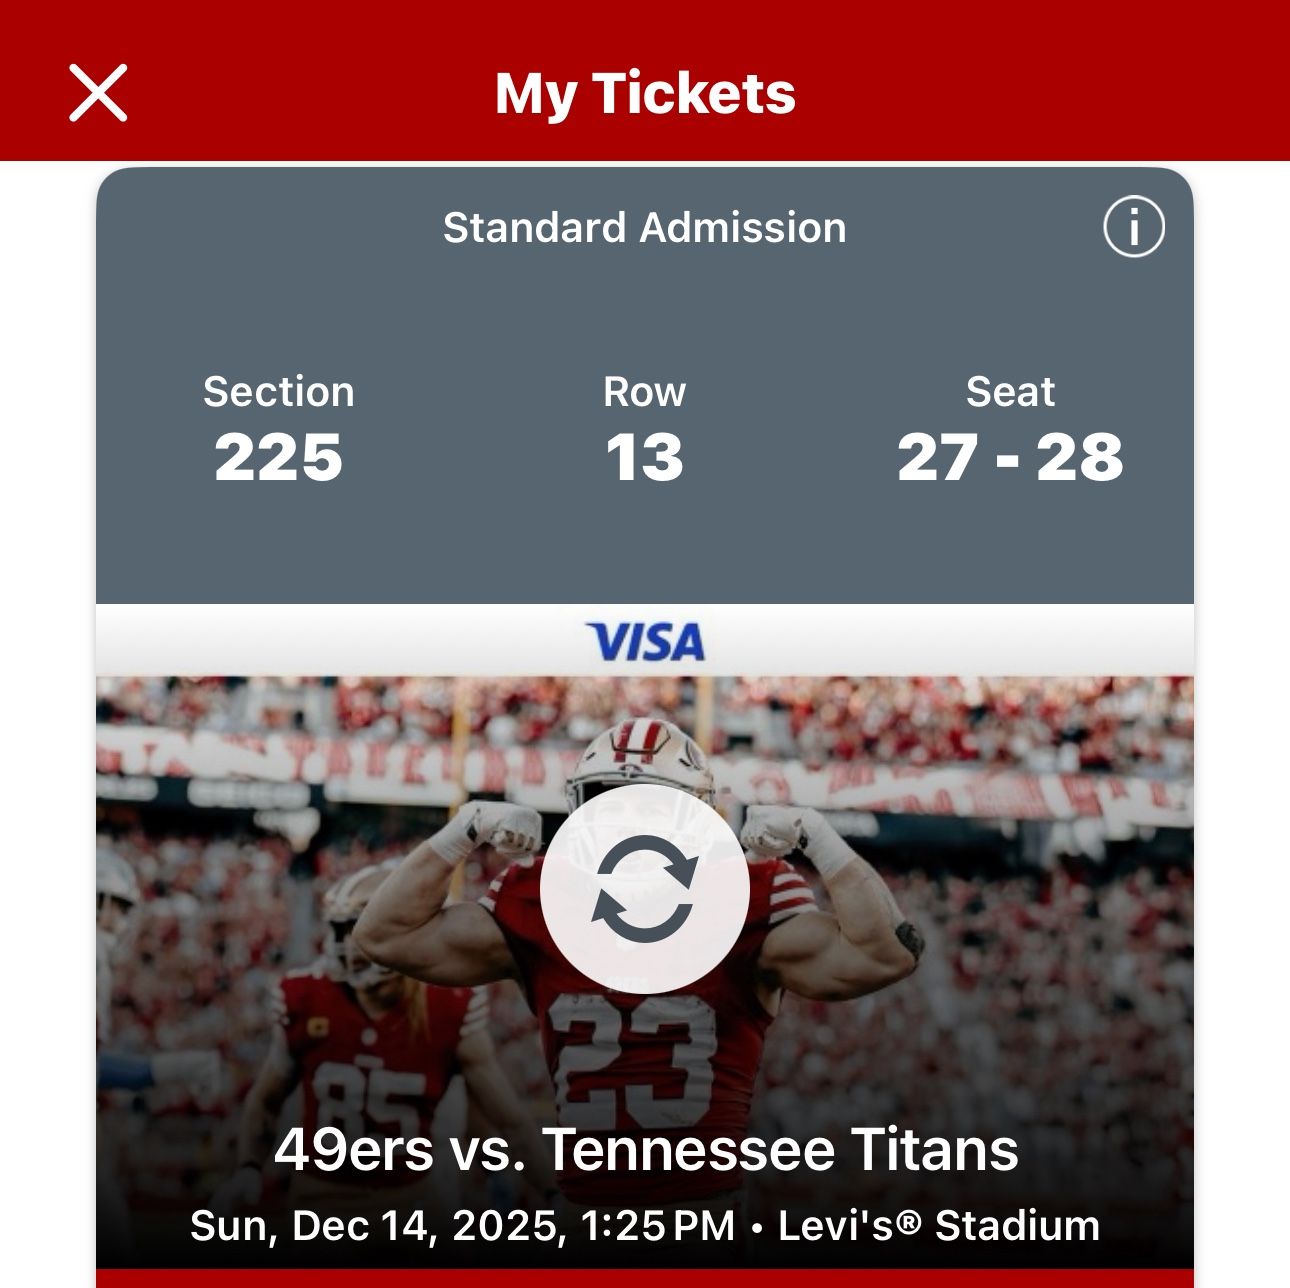Viewport: 1290px width, 1288px height.
Task: Tap the Levi's Stadium date line
Action: [645, 1222]
